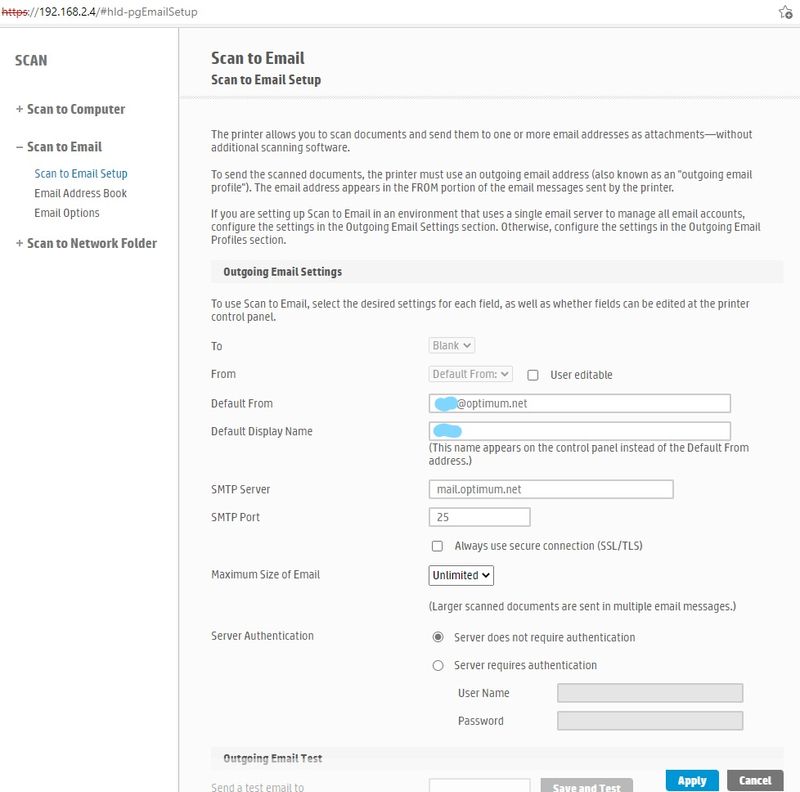Screen dimensions: 800x792
Task: Open the Maximum Size of Email dropdown
Action: click(459, 575)
